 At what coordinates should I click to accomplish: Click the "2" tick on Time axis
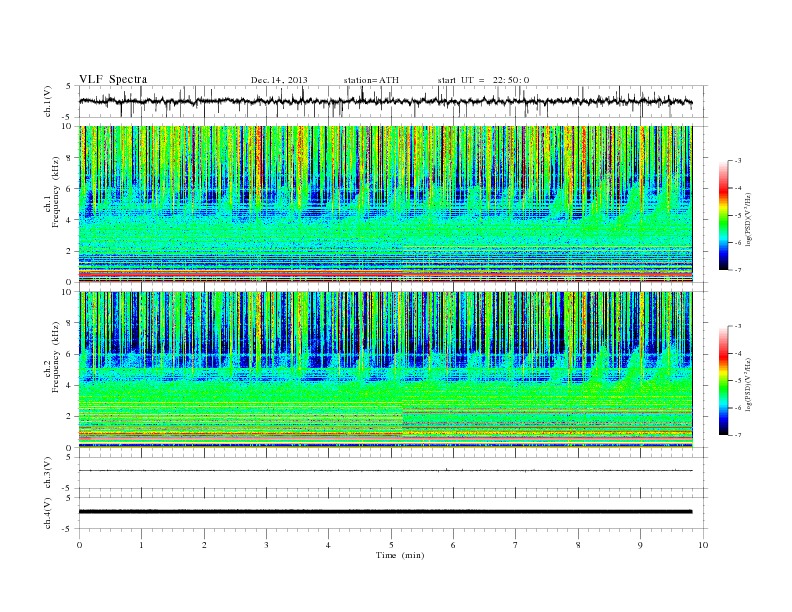click(x=204, y=545)
